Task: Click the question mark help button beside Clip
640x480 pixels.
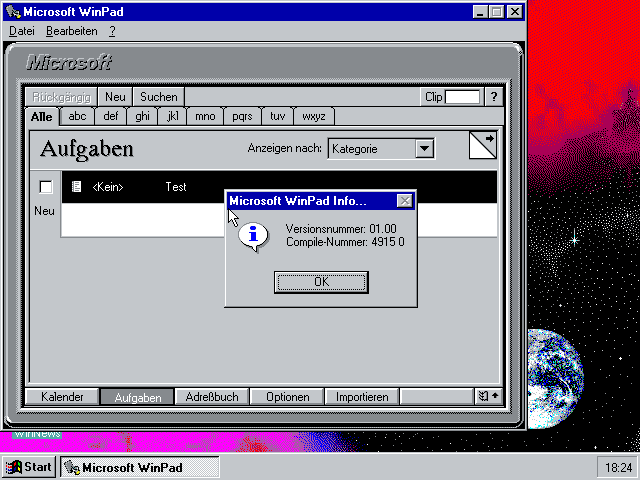Action: [493, 97]
